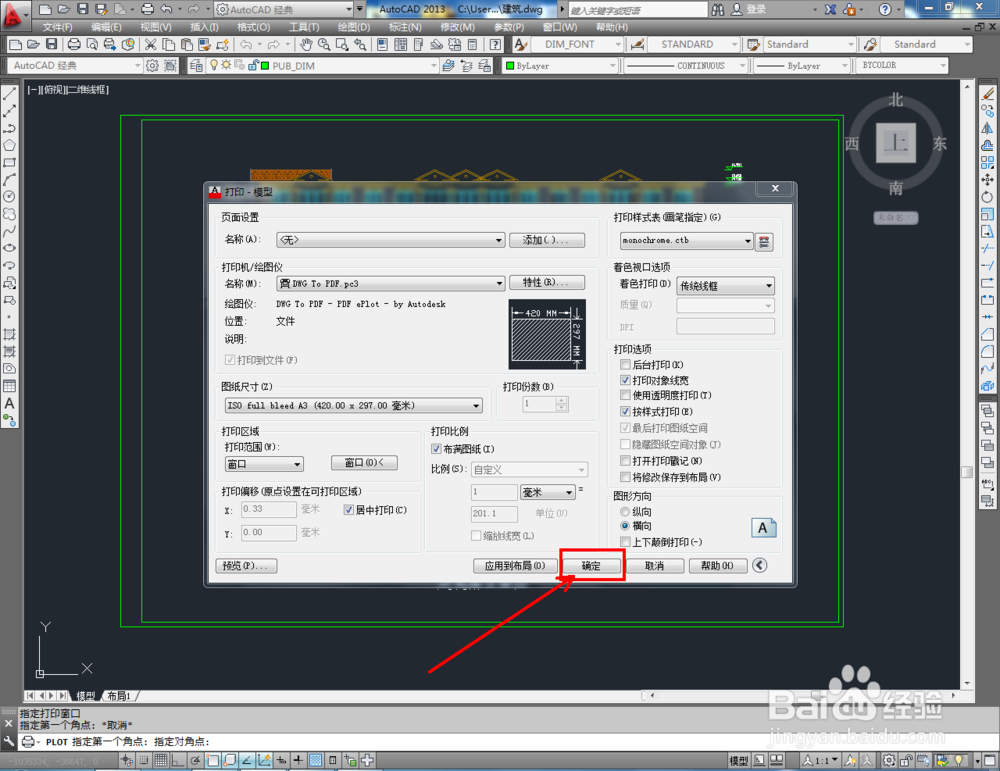Click the Zoom Realtime magnifier icon
This screenshot has width=1000, height=771.
(324, 44)
